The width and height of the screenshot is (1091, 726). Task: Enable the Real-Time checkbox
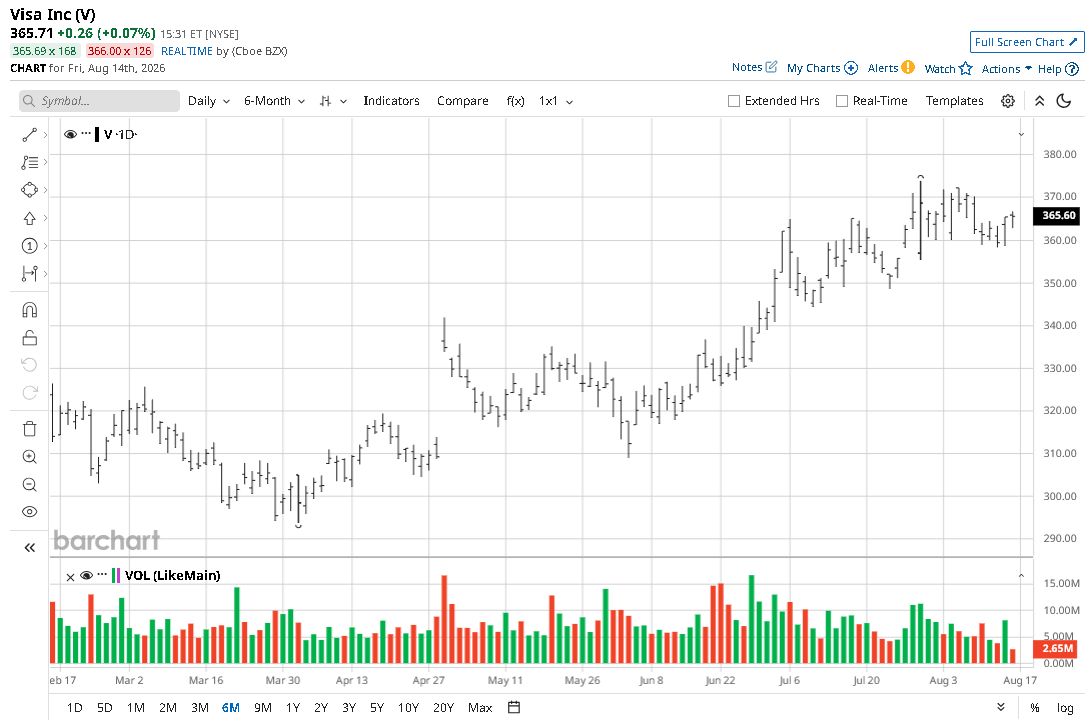coord(841,101)
